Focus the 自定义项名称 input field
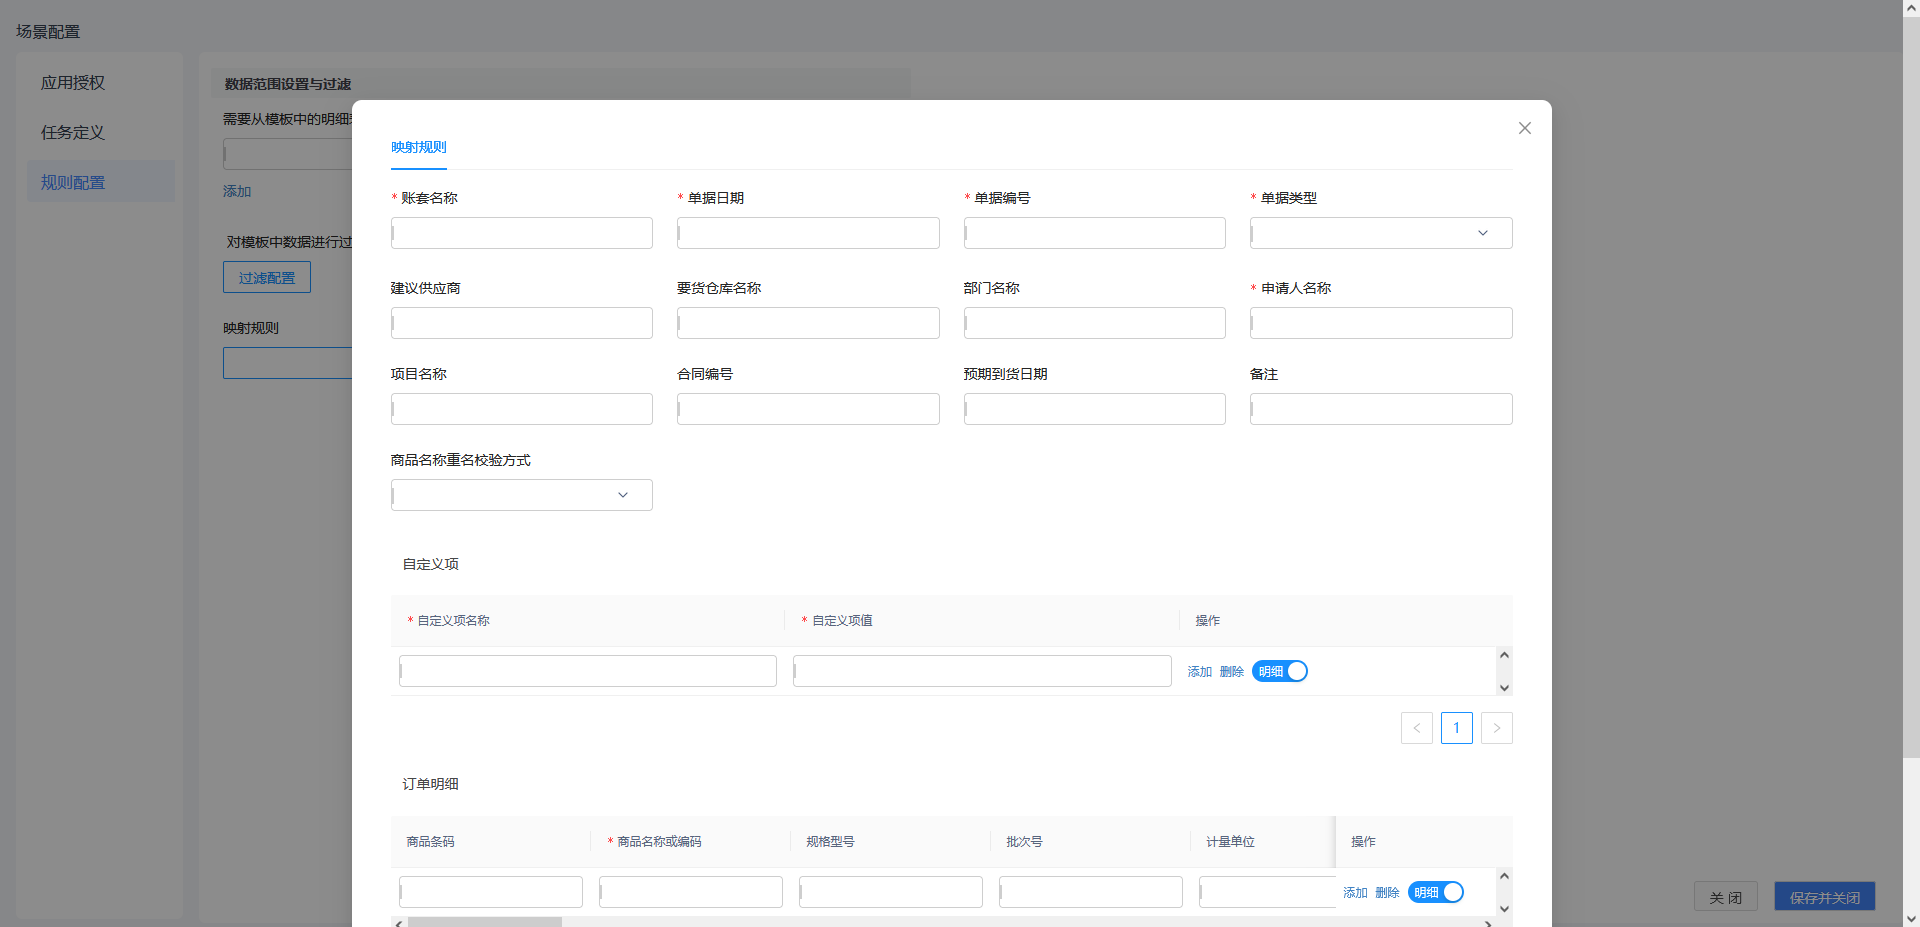 (588, 671)
